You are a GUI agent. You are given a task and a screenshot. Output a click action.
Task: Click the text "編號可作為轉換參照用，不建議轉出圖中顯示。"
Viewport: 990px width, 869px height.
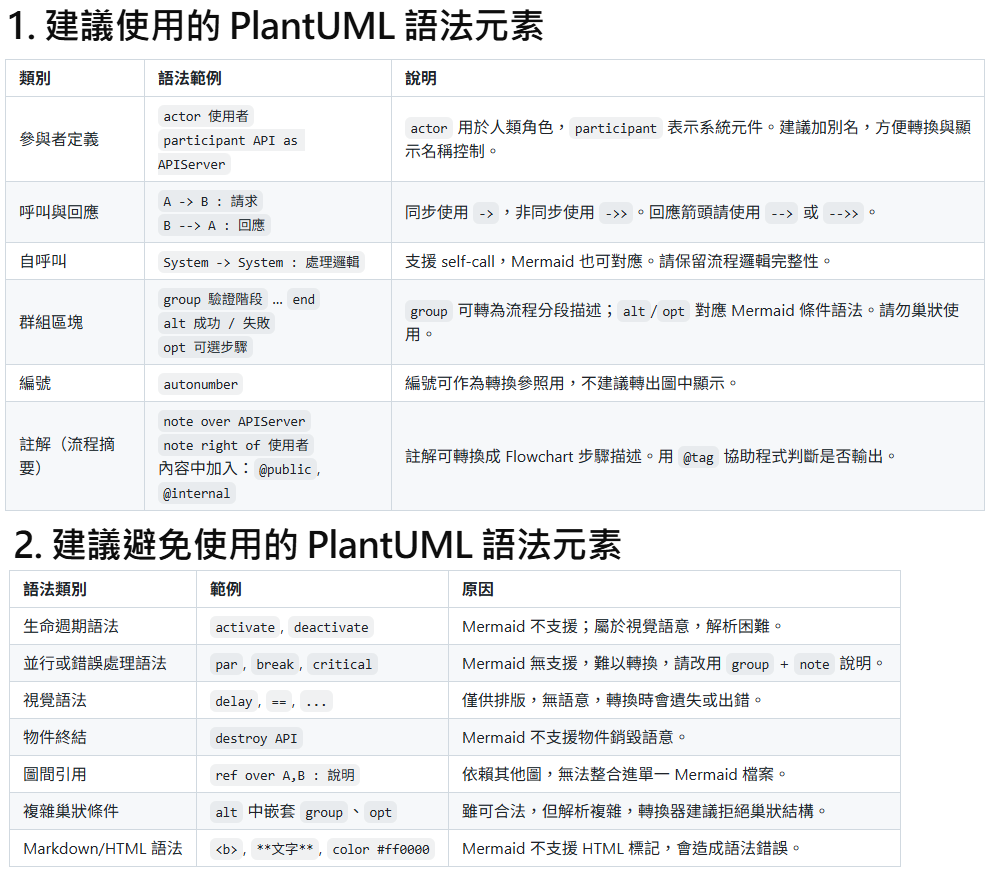(571, 383)
